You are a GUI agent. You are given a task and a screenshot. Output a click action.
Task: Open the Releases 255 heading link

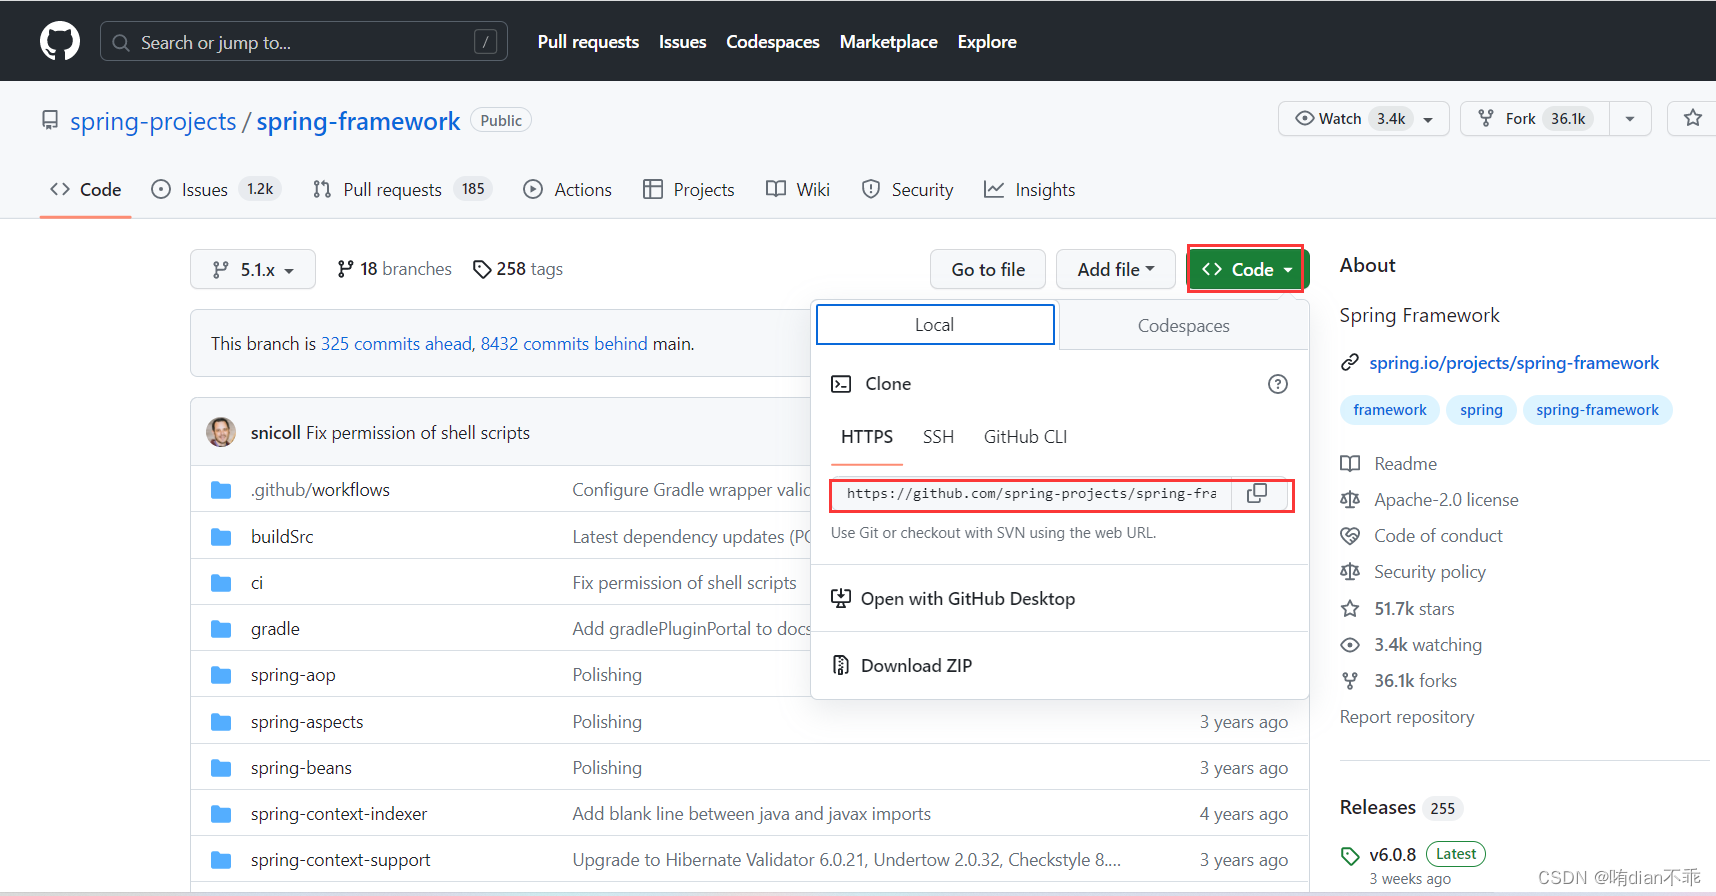[x=1401, y=807]
